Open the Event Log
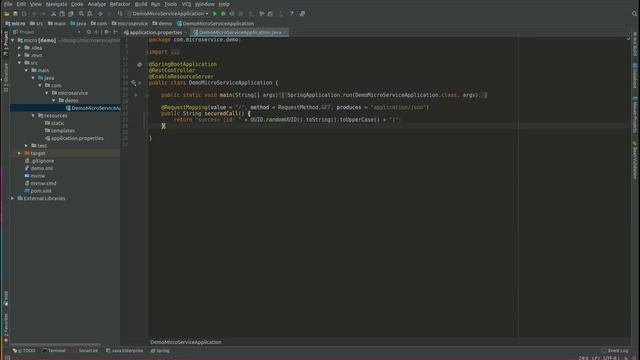 click(615, 351)
